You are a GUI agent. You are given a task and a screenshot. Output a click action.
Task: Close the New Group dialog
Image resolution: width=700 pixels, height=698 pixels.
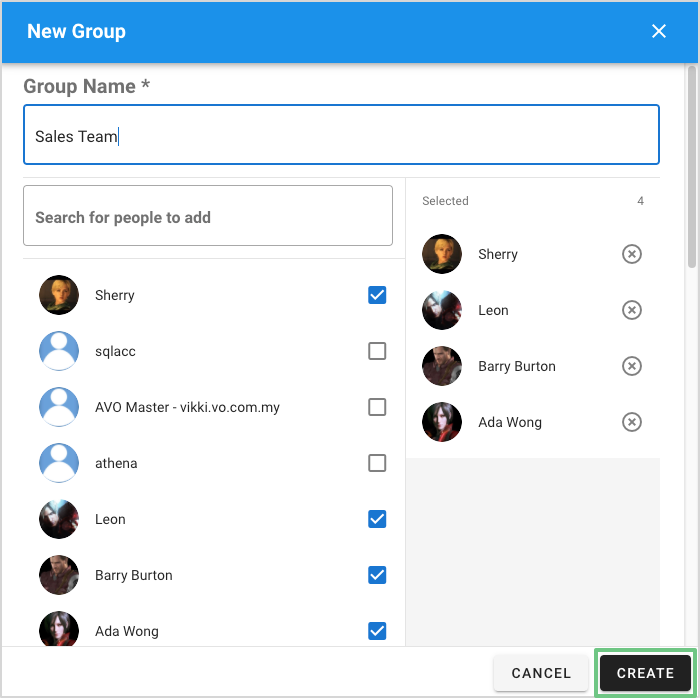click(x=659, y=31)
